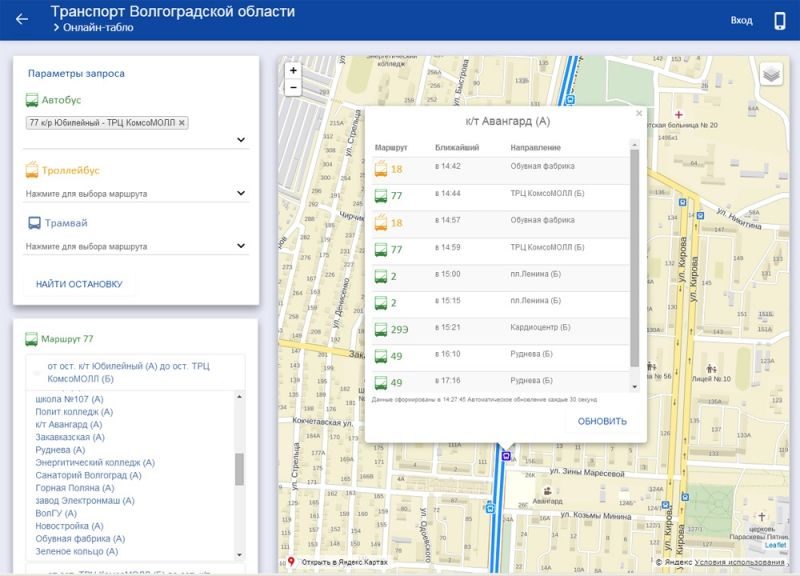Image resolution: width=800 pixels, height=576 pixels.
Task: Select stop Новостройка (А)
Action: pyautogui.click(x=69, y=526)
